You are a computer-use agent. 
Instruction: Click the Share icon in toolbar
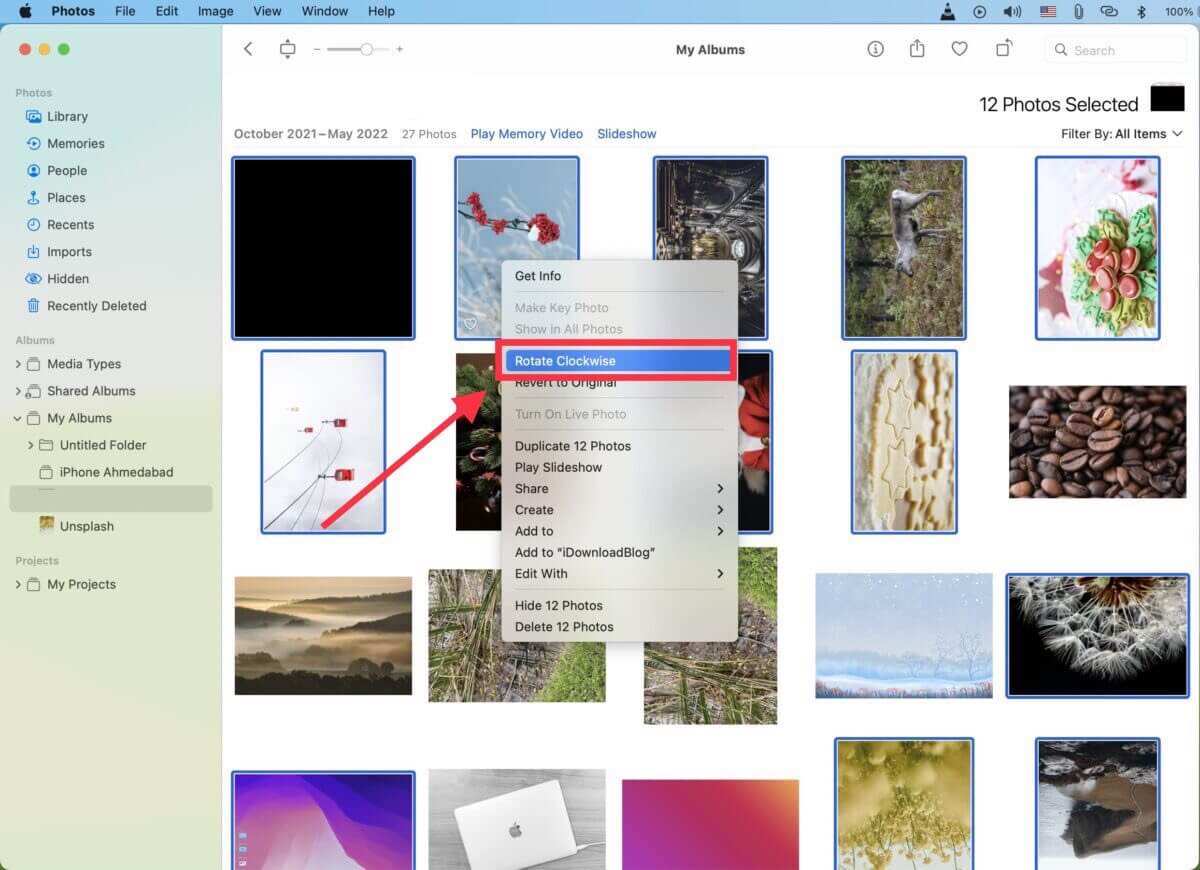click(x=917, y=49)
